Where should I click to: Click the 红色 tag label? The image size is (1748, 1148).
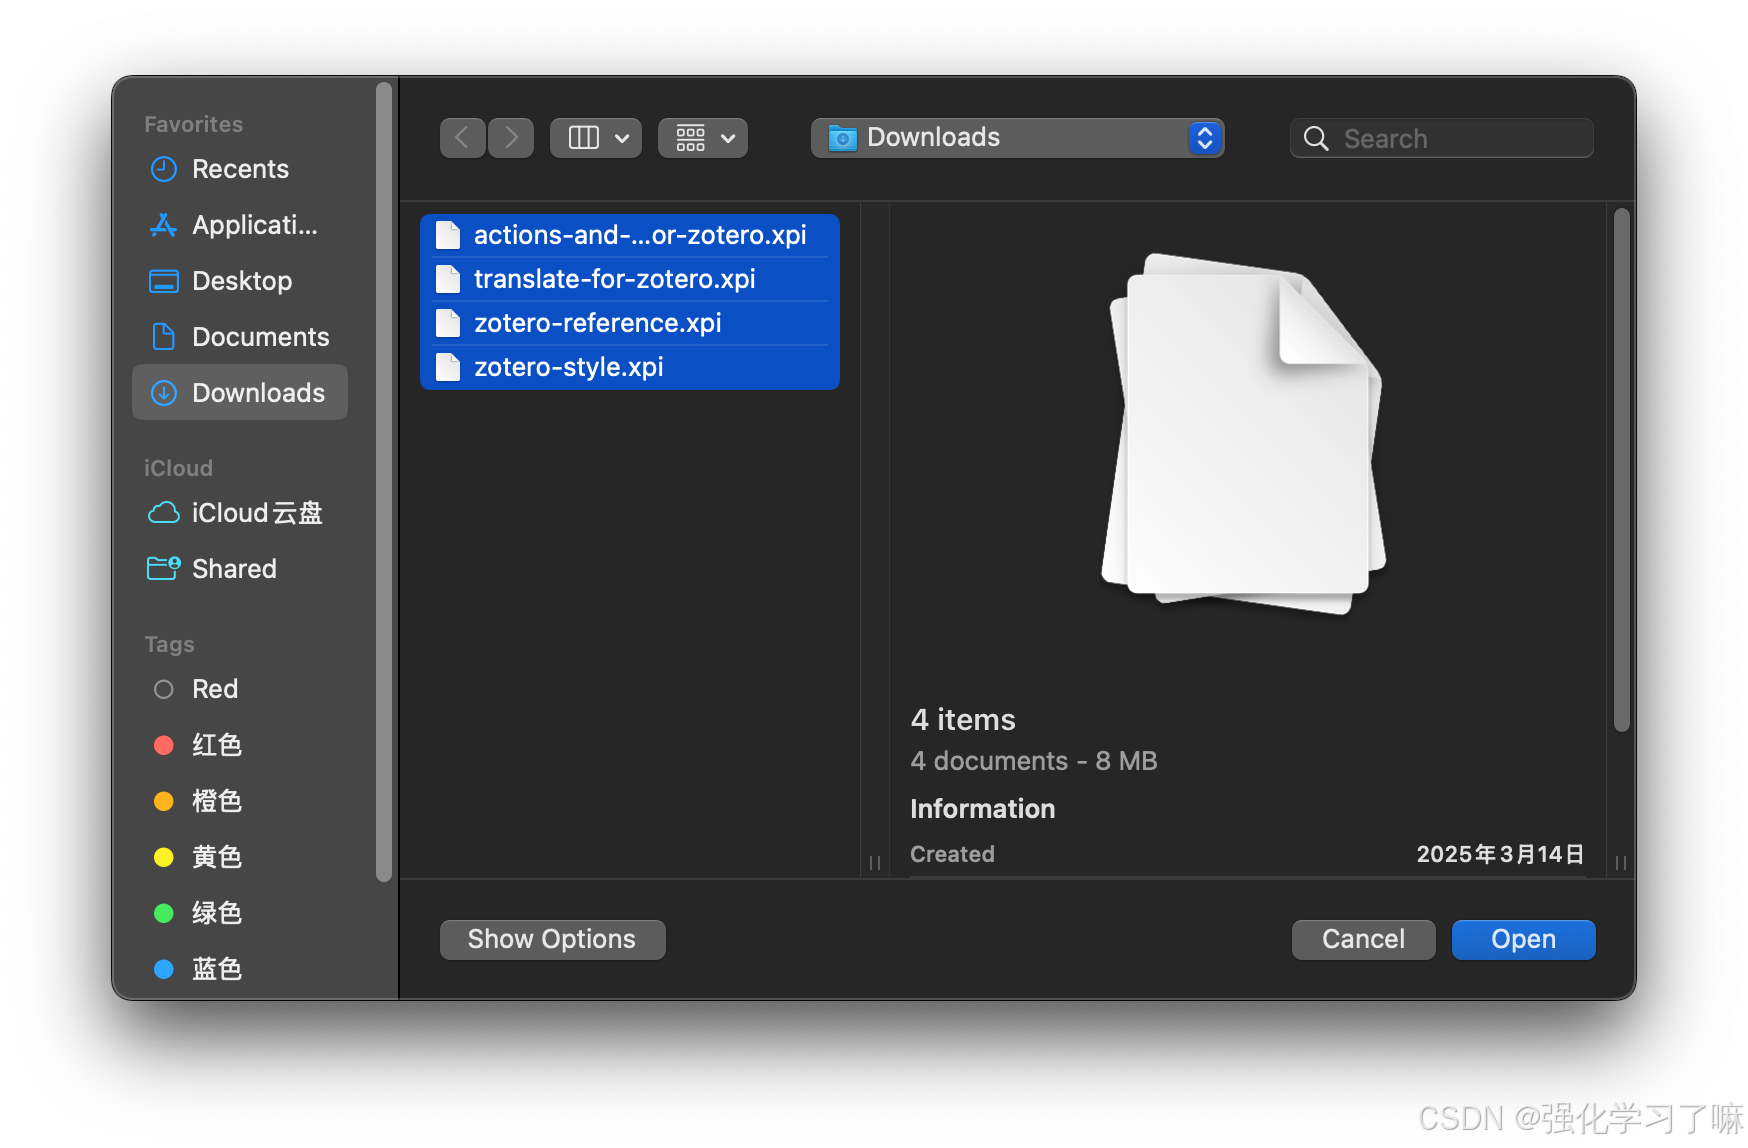[217, 745]
